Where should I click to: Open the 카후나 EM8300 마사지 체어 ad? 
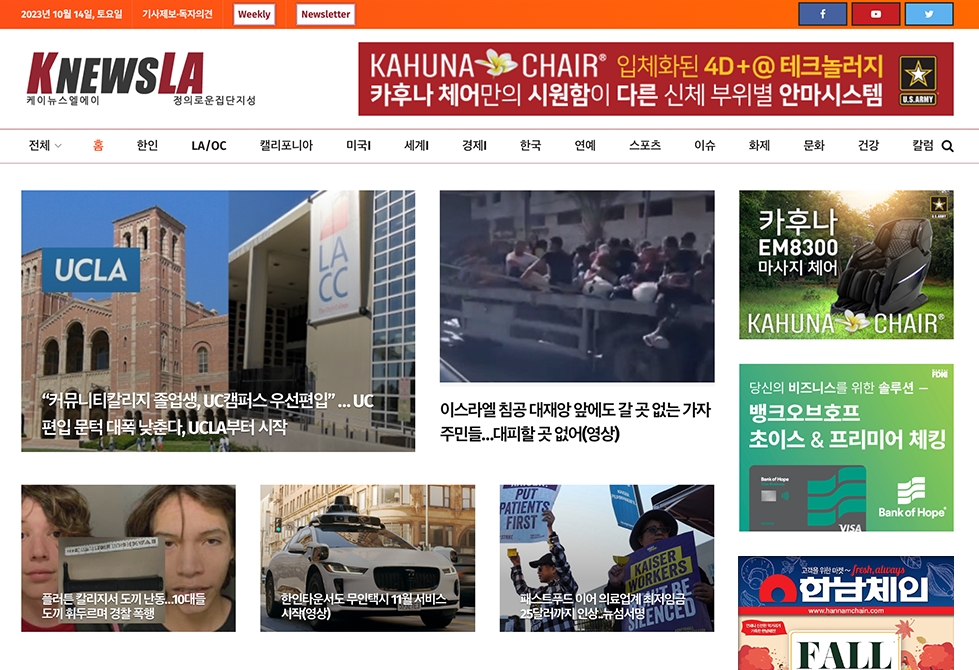click(x=846, y=265)
